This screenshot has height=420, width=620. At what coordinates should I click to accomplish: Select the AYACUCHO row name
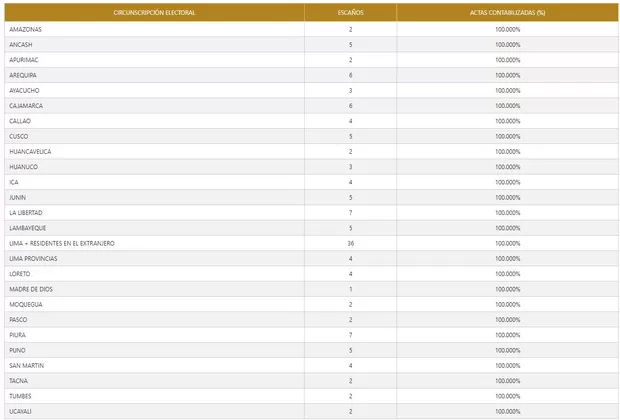24,91
